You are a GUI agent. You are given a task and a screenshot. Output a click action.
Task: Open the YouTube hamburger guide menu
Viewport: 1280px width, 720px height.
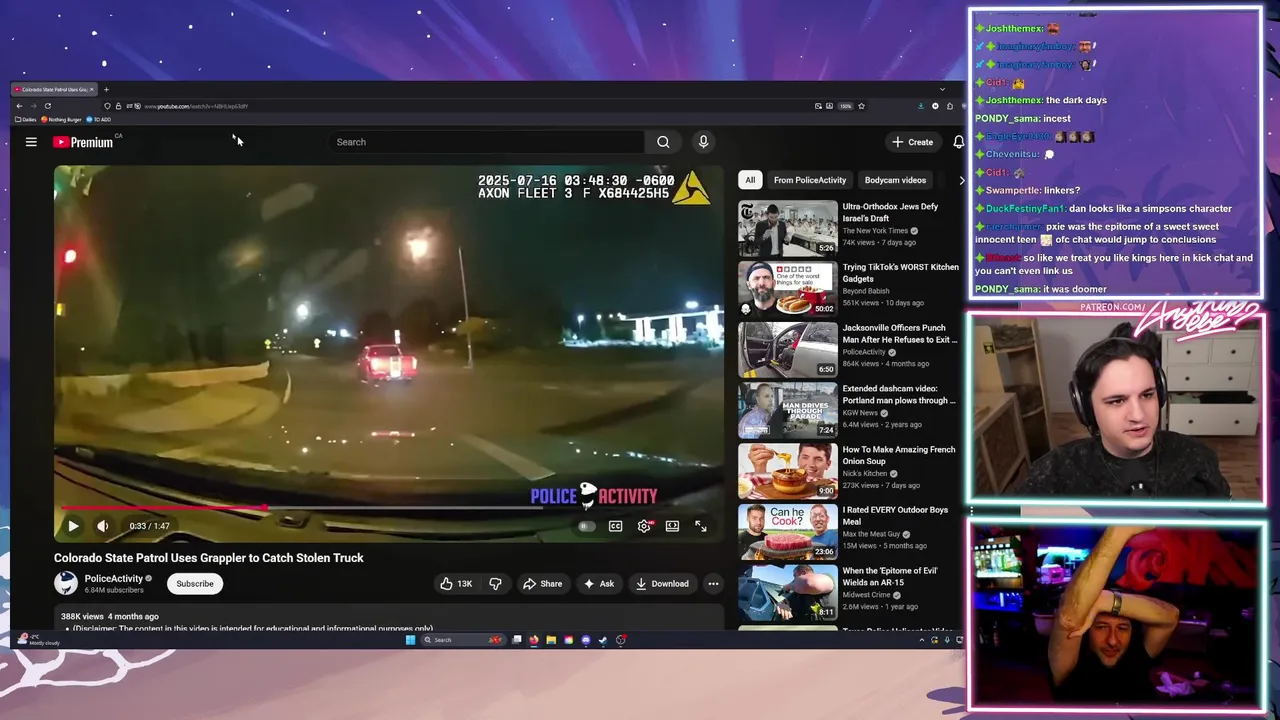(31, 142)
